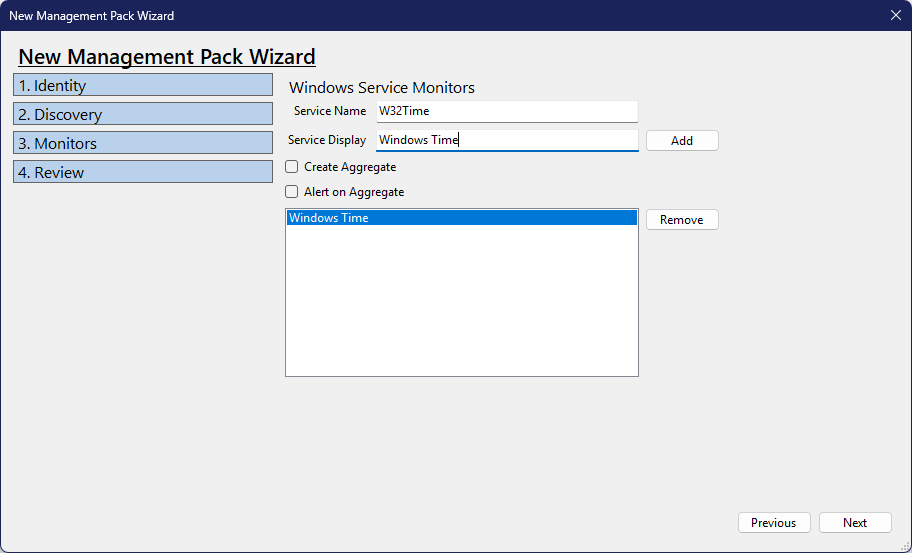The width and height of the screenshot is (912, 553).
Task: Go back with the Previous button
Action: point(773,523)
